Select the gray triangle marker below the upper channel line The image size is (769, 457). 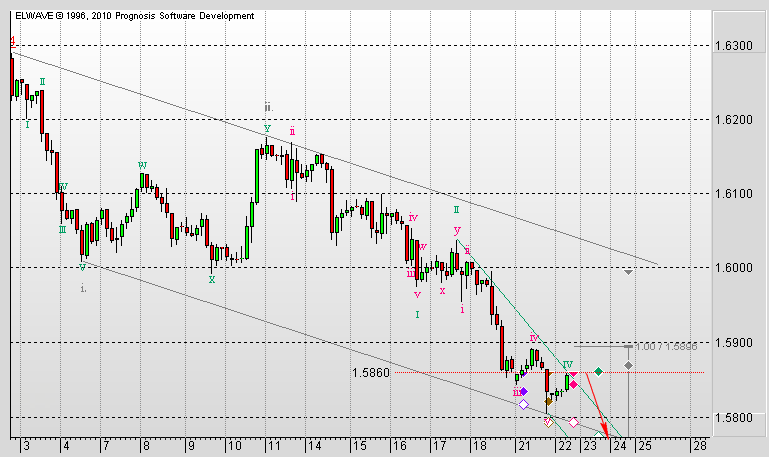(x=628, y=271)
